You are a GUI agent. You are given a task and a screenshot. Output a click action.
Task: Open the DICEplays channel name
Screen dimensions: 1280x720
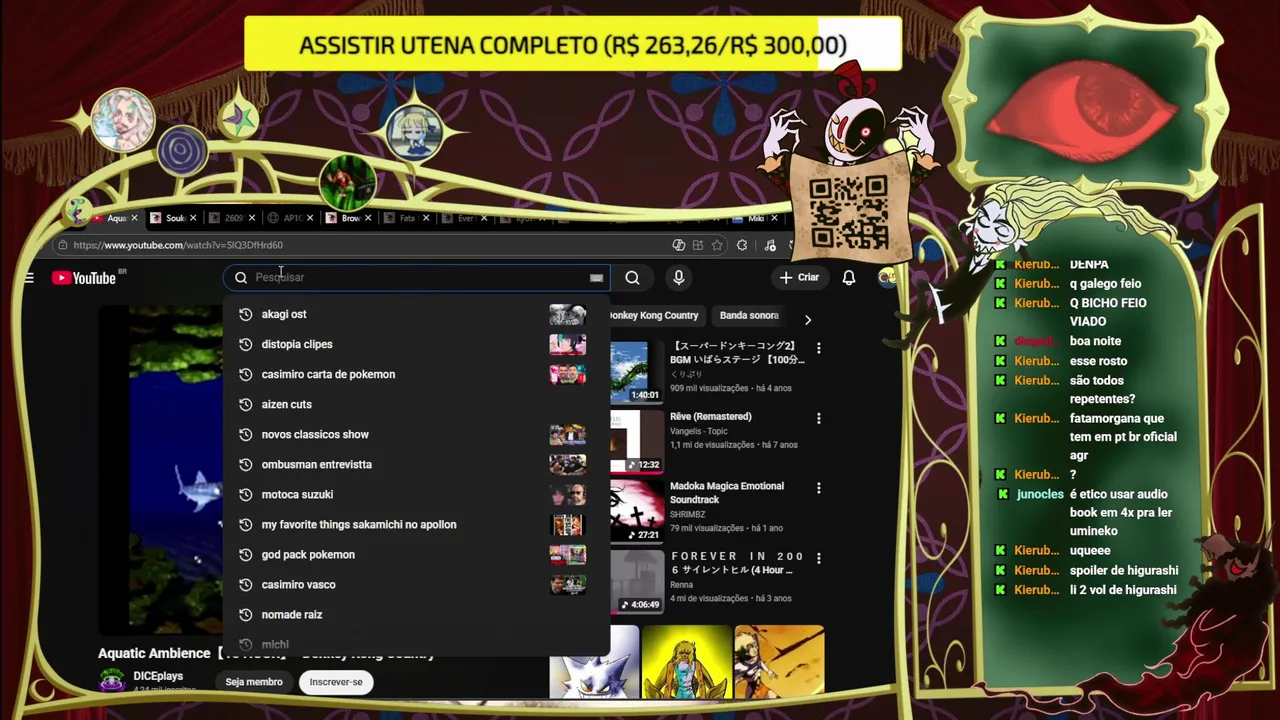point(158,676)
